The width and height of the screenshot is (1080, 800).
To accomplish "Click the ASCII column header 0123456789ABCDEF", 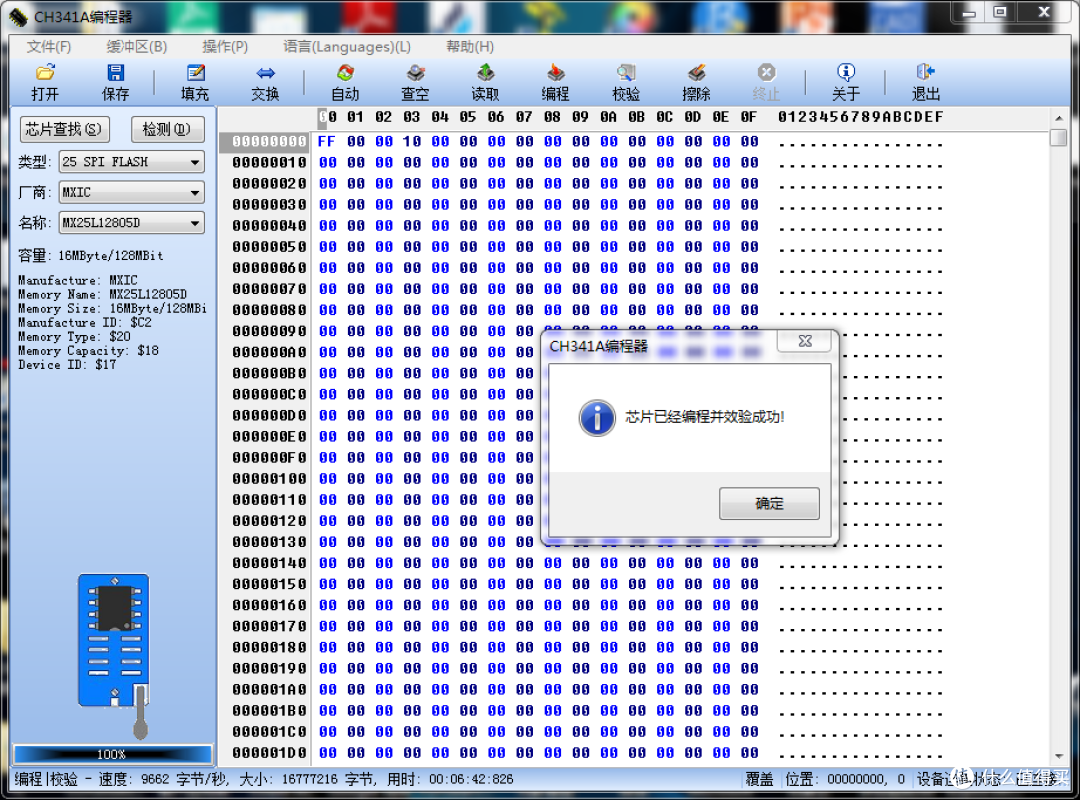I will click(860, 117).
